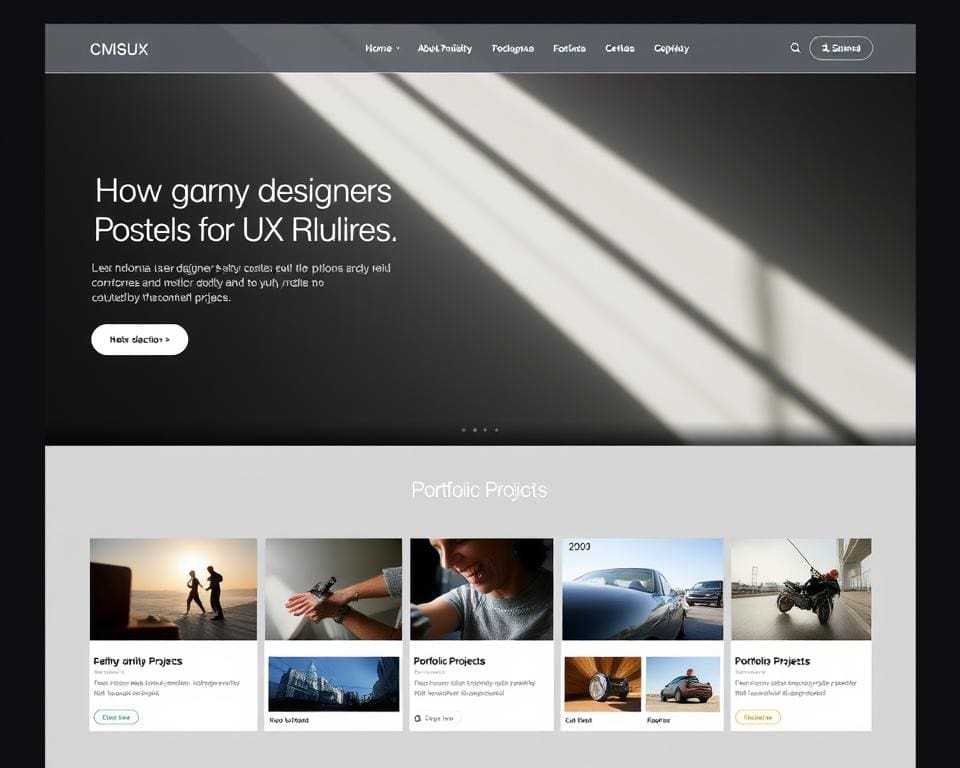
Task: Click the building image in second card
Action: tap(333, 683)
